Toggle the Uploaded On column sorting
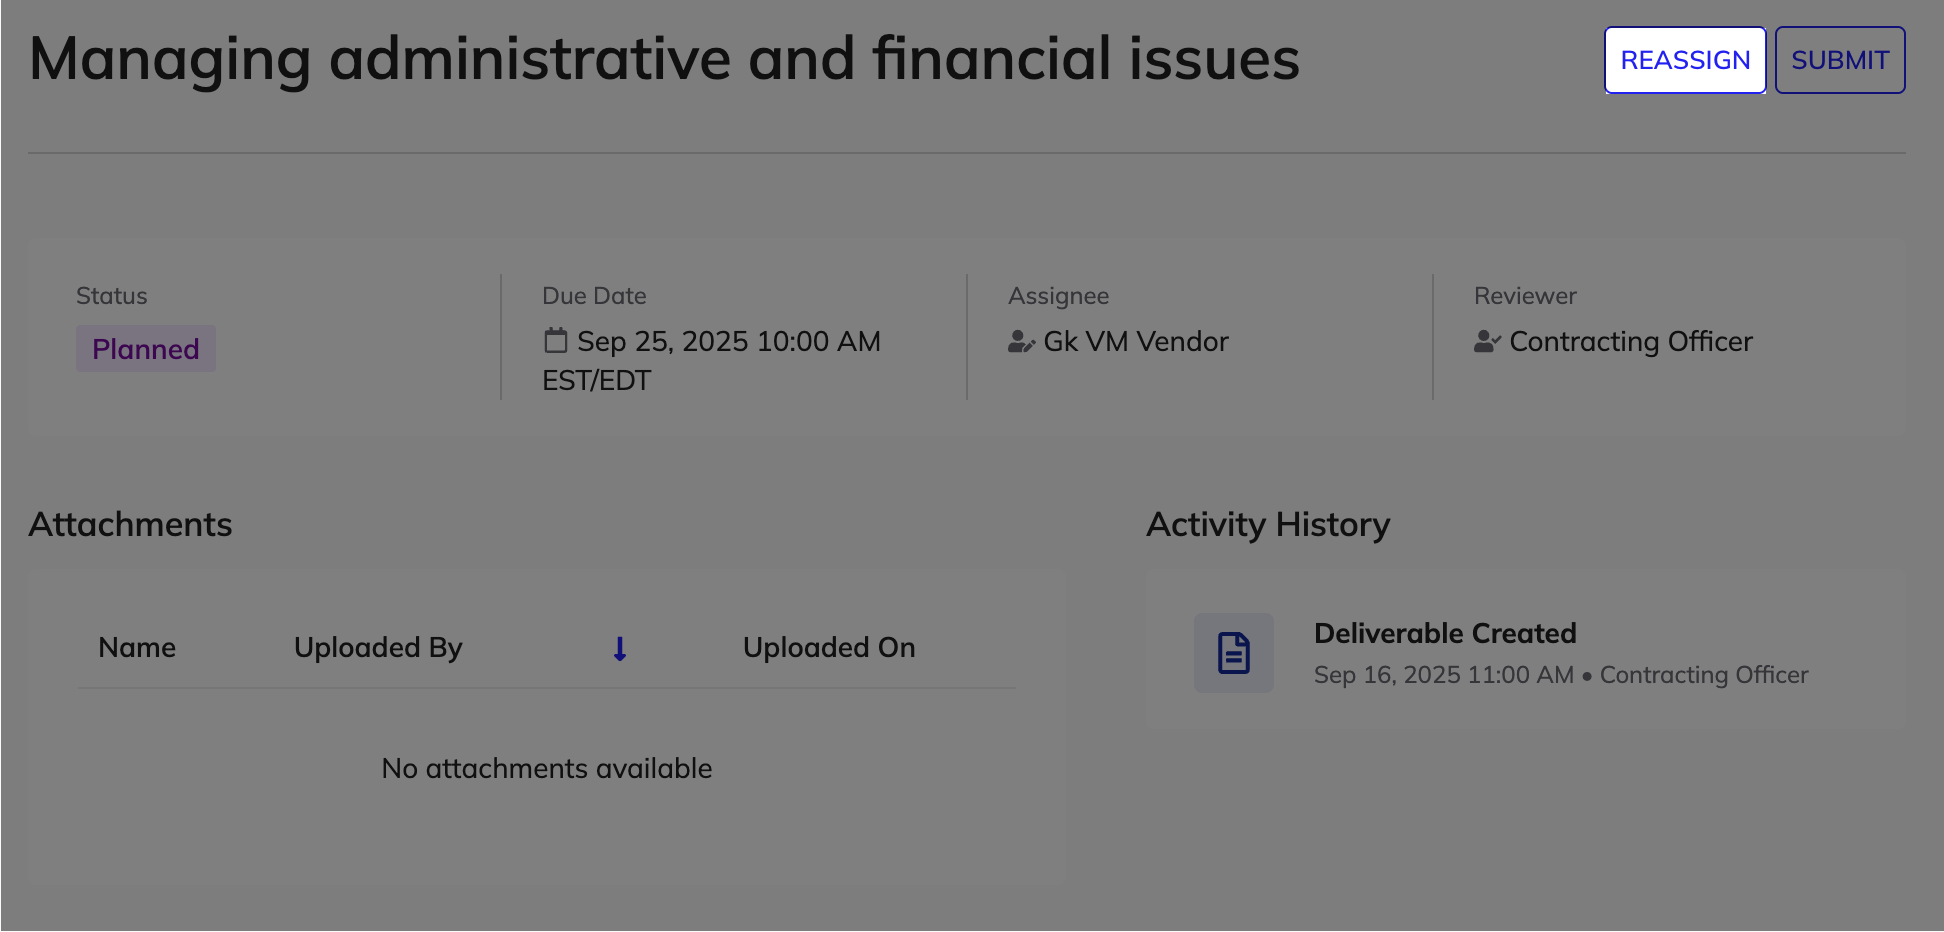The height and width of the screenshot is (932, 1944). (828, 647)
